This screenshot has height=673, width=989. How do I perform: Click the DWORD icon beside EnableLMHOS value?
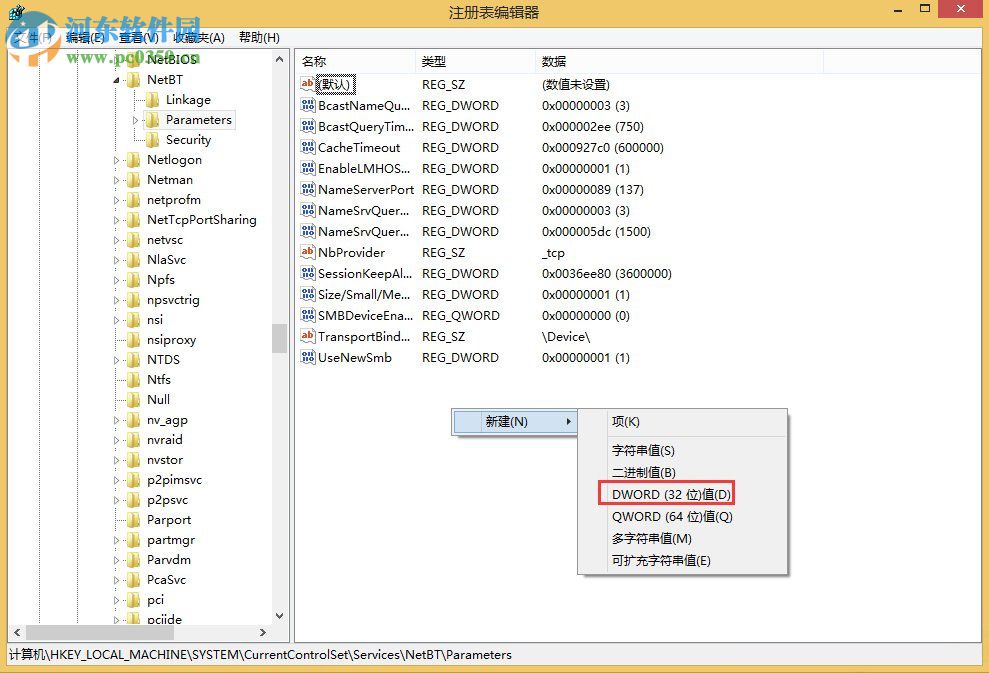pyautogui.click(x=308, y=168)
